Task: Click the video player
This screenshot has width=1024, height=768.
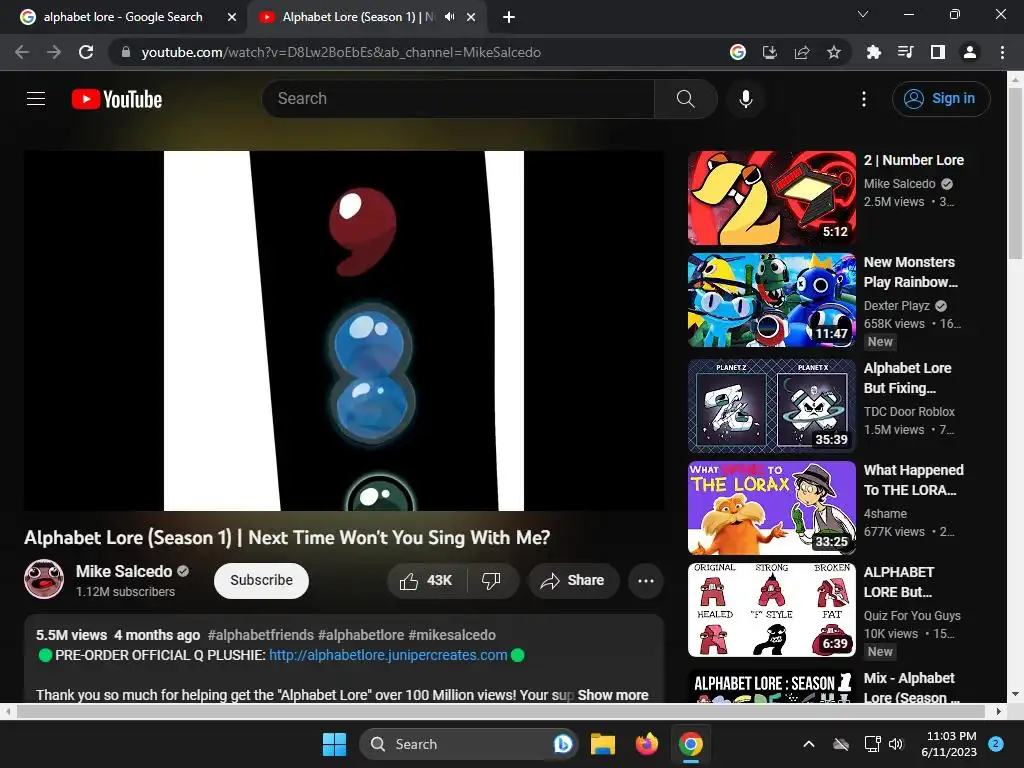Action: point(344,330)
